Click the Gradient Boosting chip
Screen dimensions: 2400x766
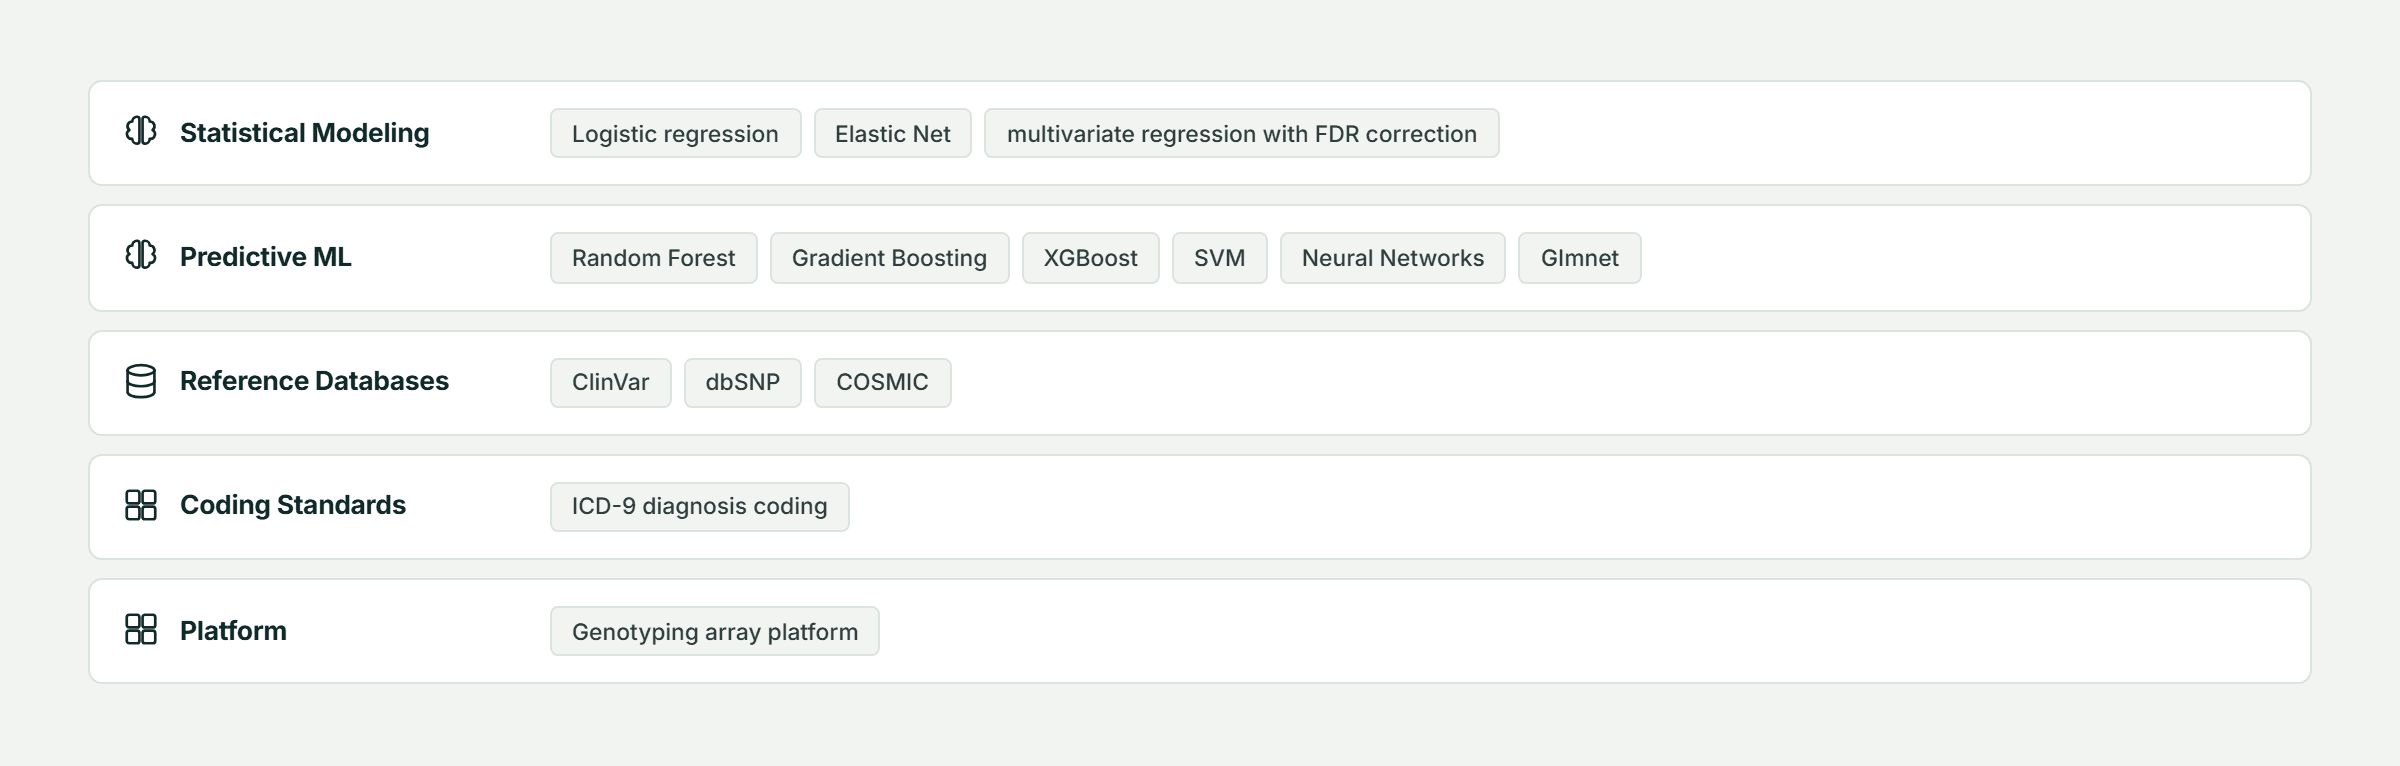coord(889,258)
